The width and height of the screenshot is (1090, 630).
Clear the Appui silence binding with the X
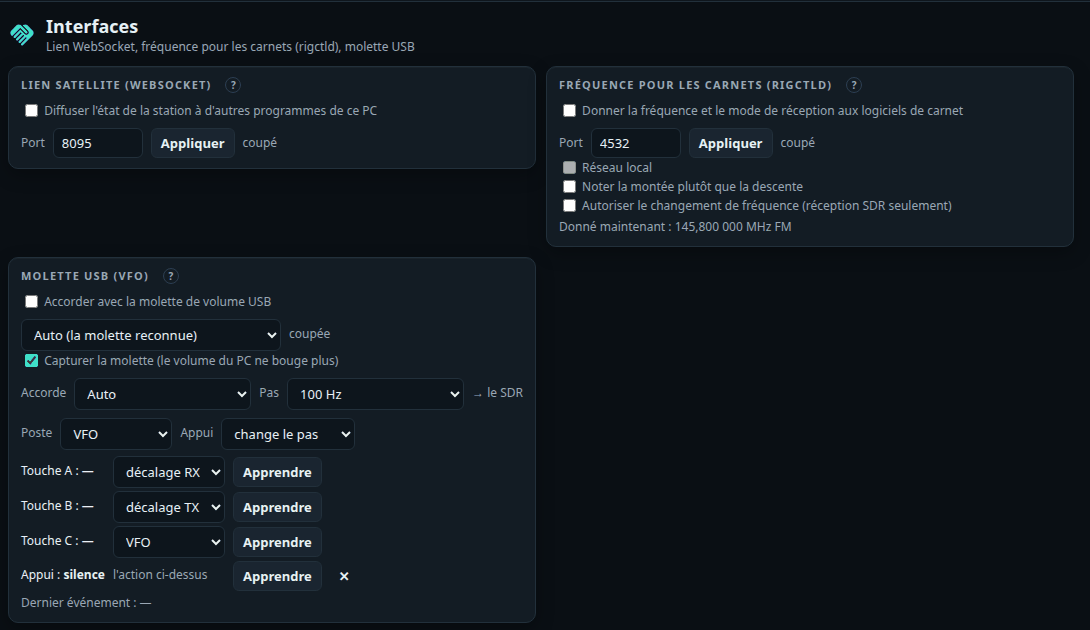pyautogui.click(x=344, y=576)
